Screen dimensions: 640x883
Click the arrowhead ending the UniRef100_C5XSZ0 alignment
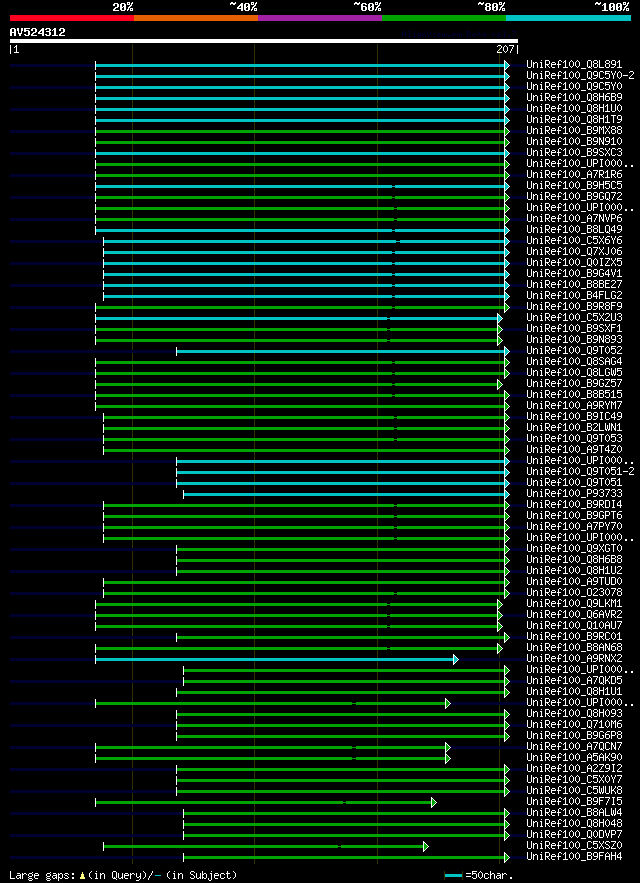point(426,846)
